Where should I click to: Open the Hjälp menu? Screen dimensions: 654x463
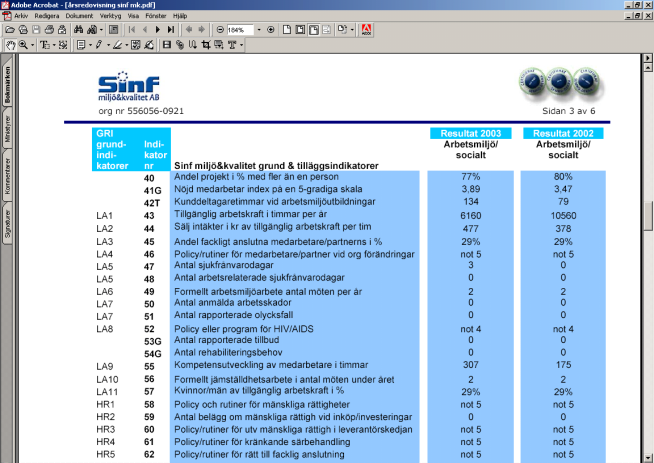click(x=180, y=16)
